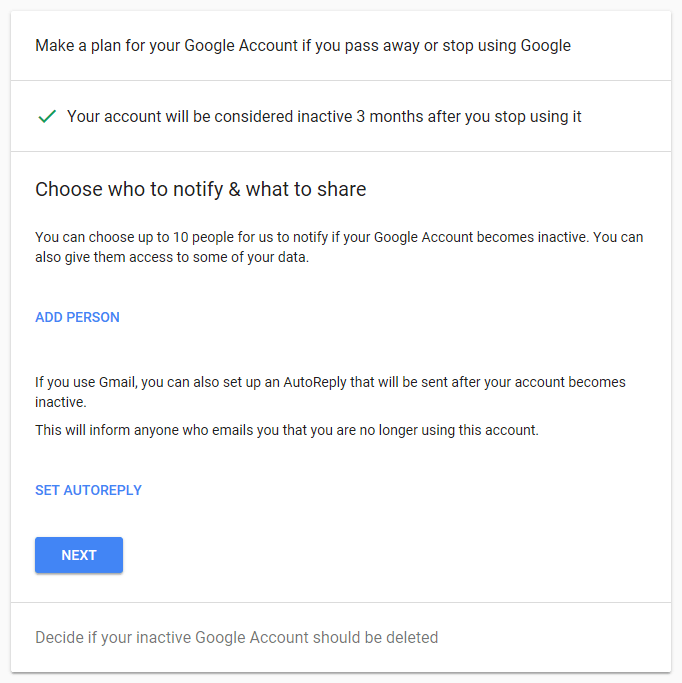Select the 'Choose who to notify & what to share' heading

(200, 189)
